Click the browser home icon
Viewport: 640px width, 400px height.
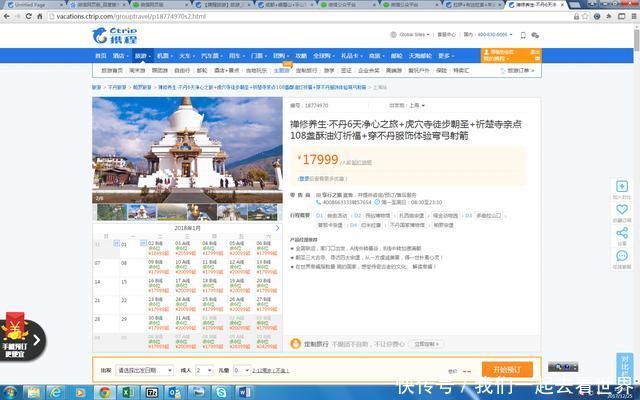[x=40, y=16]
